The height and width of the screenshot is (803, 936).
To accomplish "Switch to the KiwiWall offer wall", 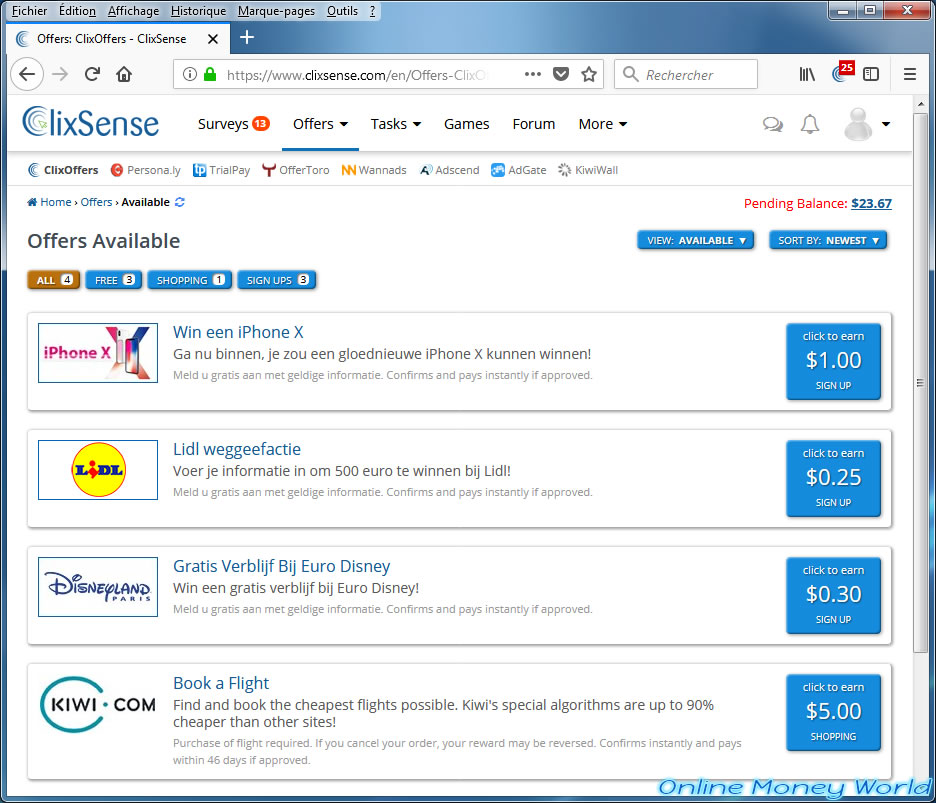I will (x=588, y=170).
